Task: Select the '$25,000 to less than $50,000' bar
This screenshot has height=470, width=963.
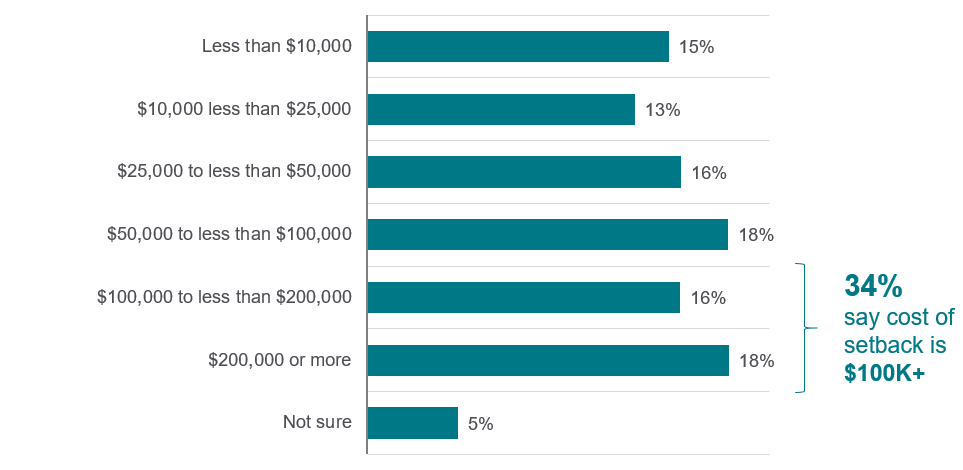Action: pos(524,172)
